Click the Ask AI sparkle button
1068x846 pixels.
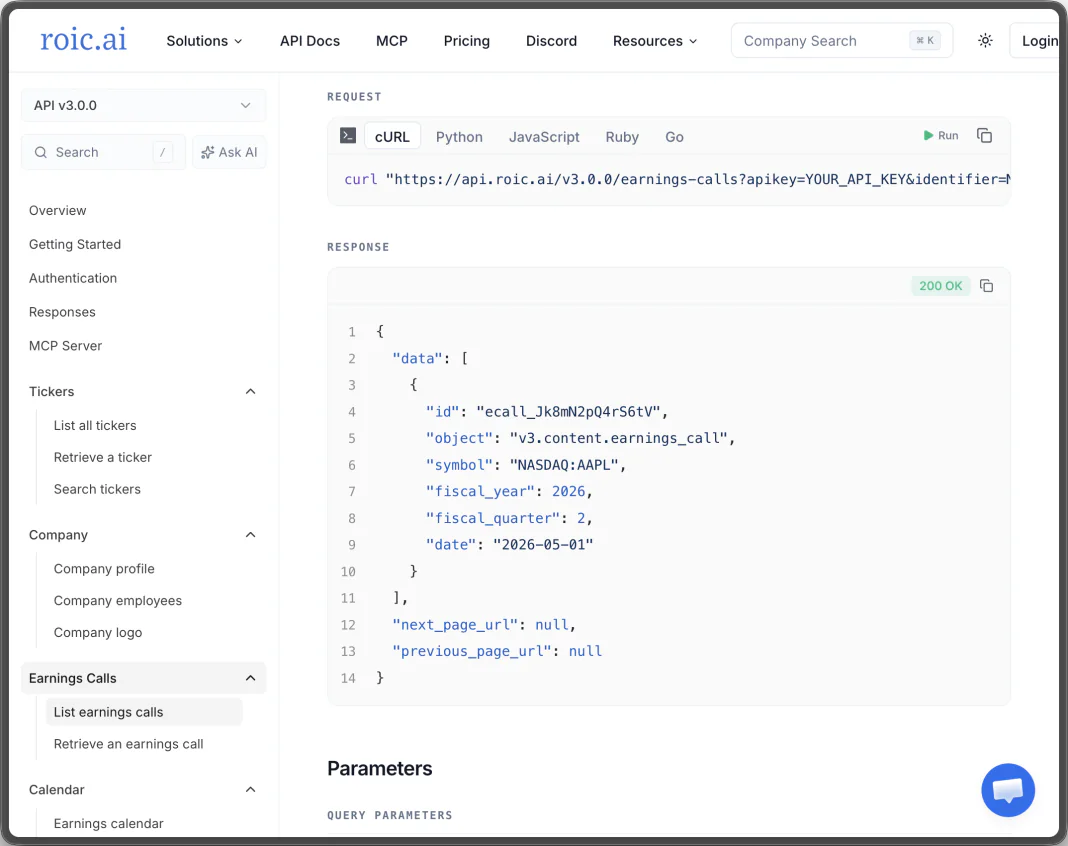pos(230,152)
